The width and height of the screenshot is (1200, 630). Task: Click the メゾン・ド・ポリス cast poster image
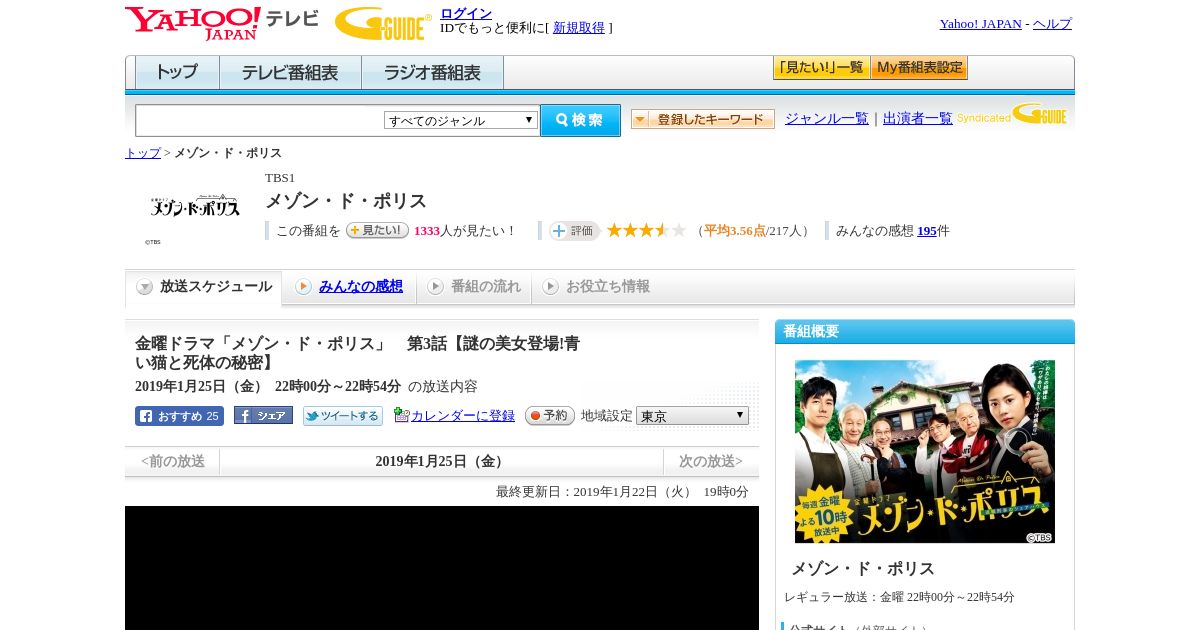925,452
